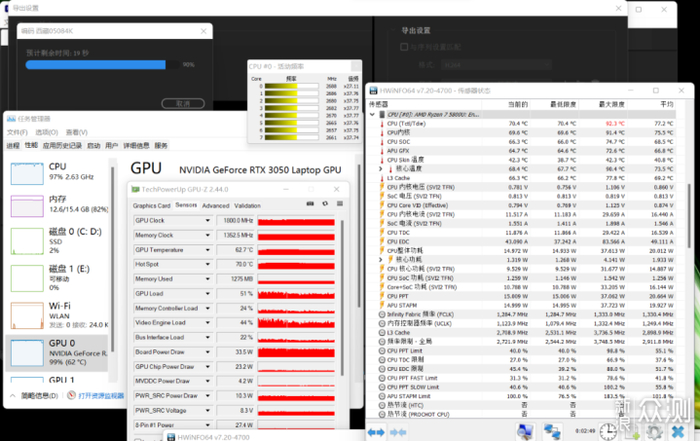The image size is (700, 441).
Task: Click thermometer icon of CPU (Tctl/Tdie) row
Action: pos(382,124)
